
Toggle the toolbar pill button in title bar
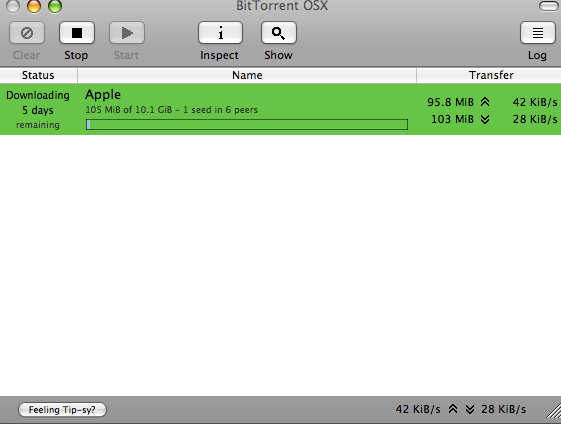tap(548, 6)
